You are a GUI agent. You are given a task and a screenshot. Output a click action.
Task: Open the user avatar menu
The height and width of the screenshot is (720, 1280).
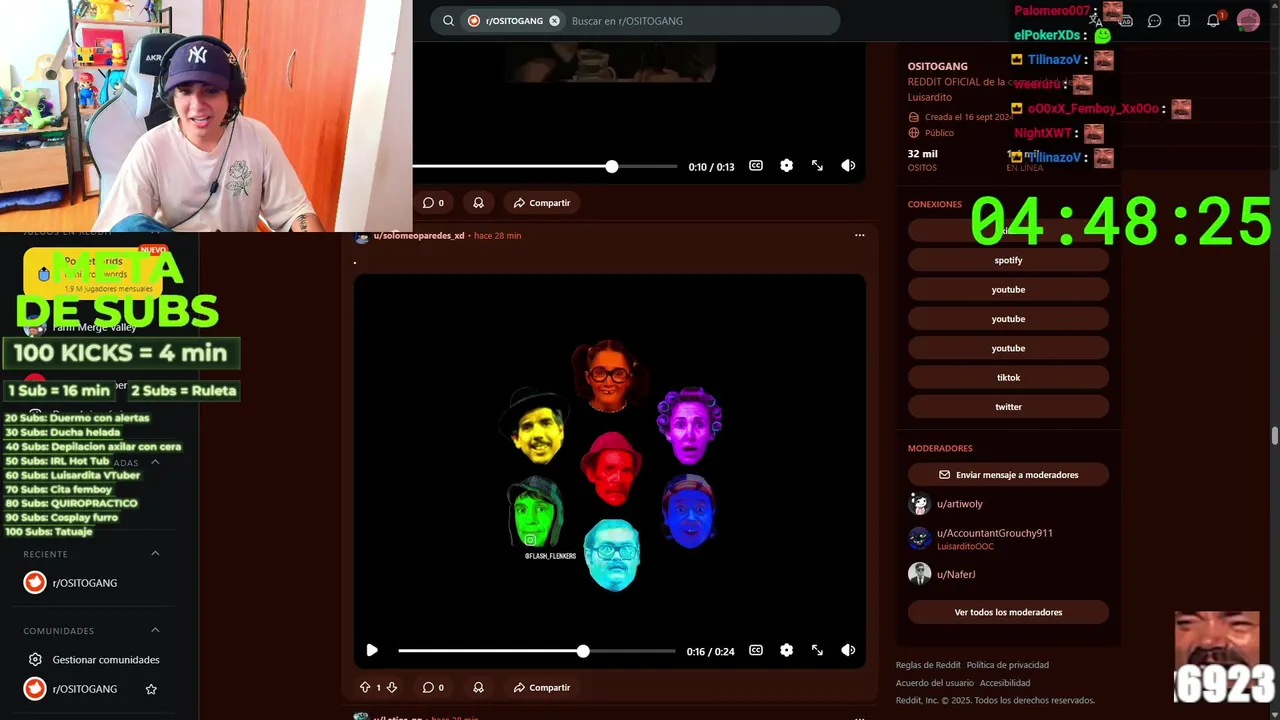pyautogui.click(x=1248, y=21)
